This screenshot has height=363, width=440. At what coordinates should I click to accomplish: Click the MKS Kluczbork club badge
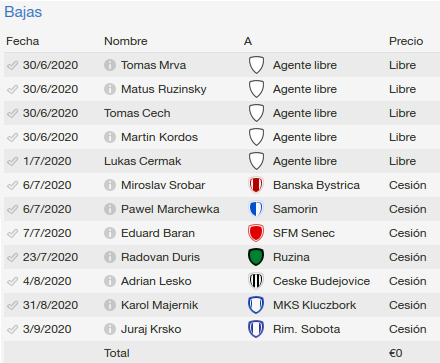coord(256,305)
